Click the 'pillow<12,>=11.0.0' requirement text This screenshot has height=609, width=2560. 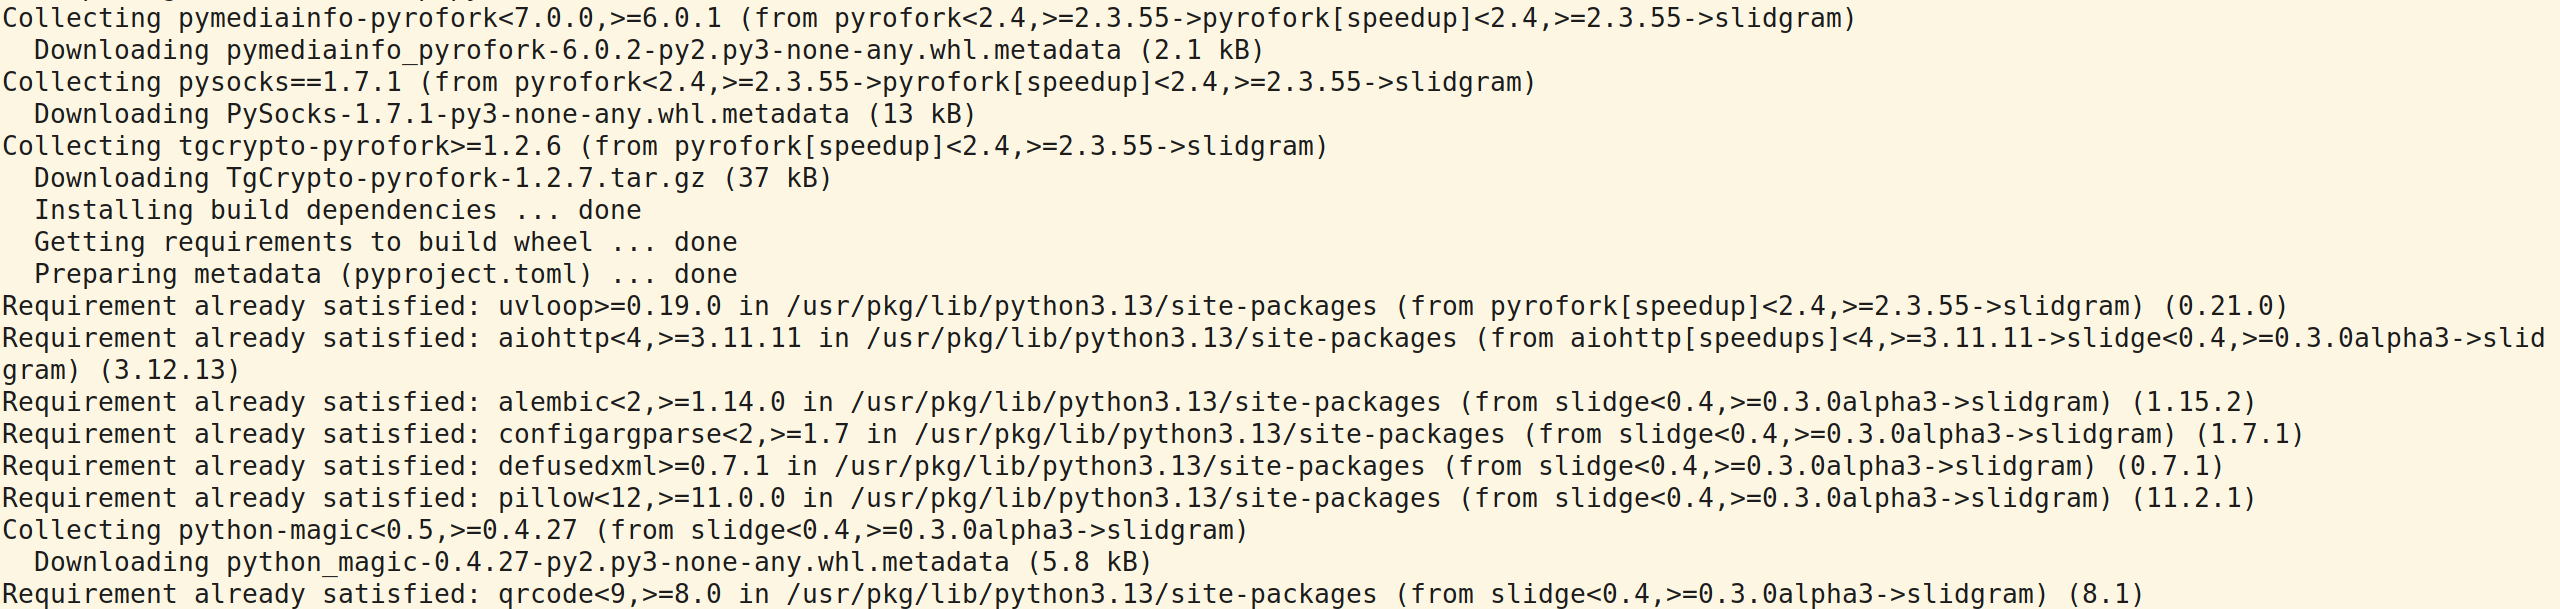pos(641,498)
